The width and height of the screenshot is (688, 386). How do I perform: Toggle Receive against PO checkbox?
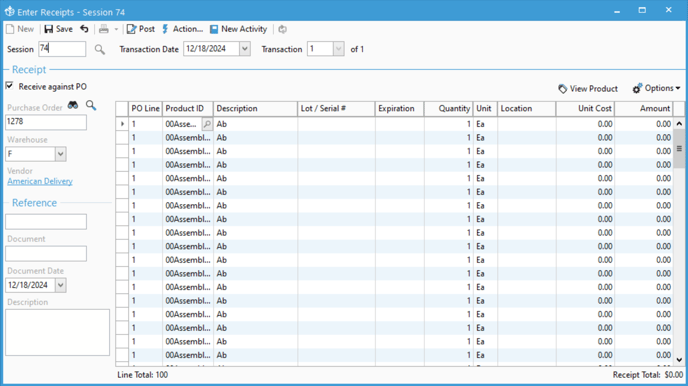[x=10, y=86]
